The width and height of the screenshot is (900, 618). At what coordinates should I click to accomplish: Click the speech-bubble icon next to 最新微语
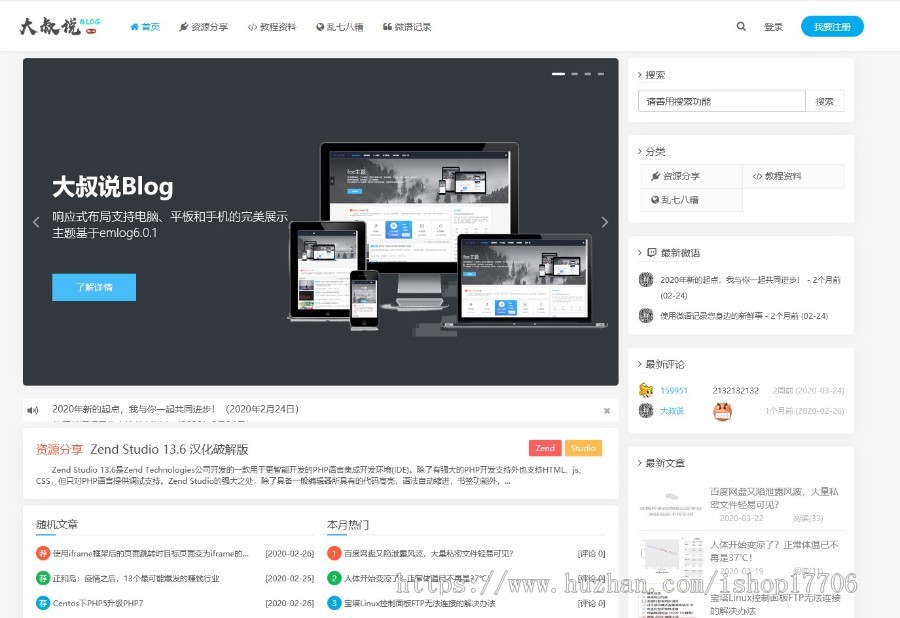tap(652, 251)
